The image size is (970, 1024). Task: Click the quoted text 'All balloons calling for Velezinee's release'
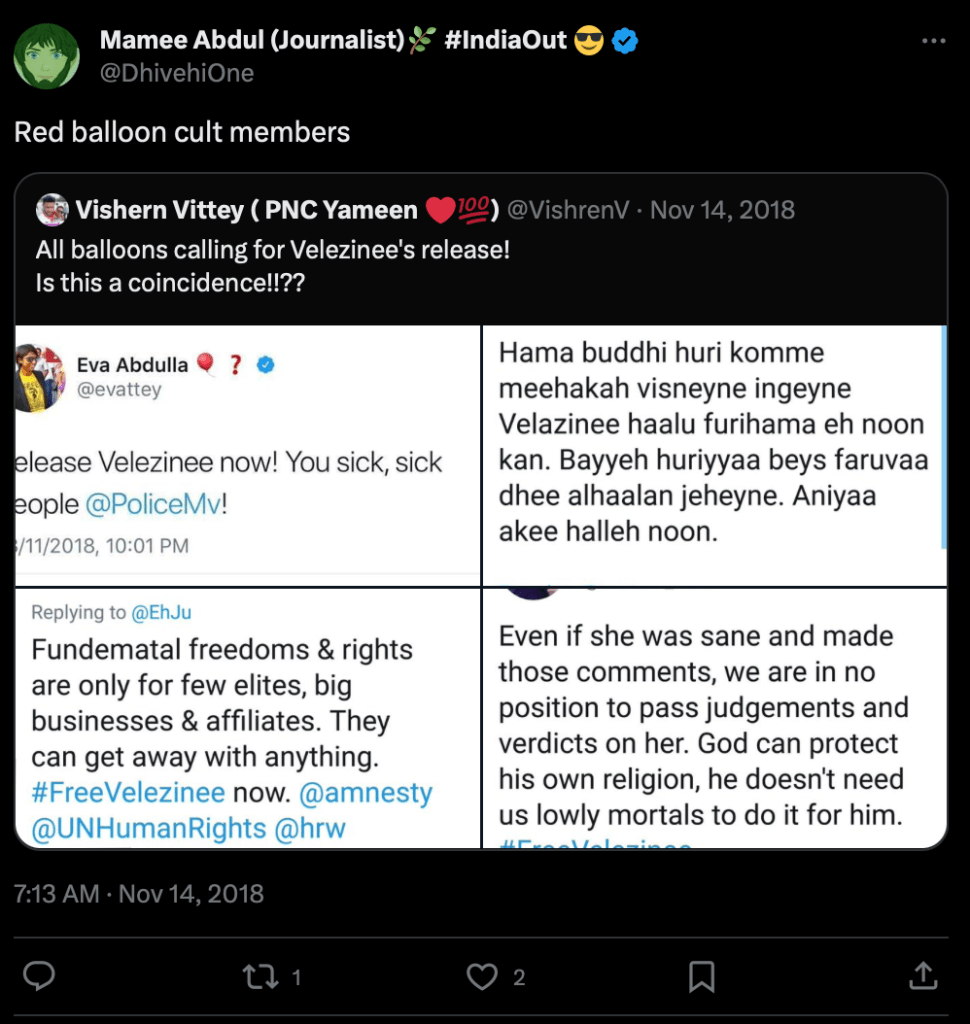tap(272, 250)
